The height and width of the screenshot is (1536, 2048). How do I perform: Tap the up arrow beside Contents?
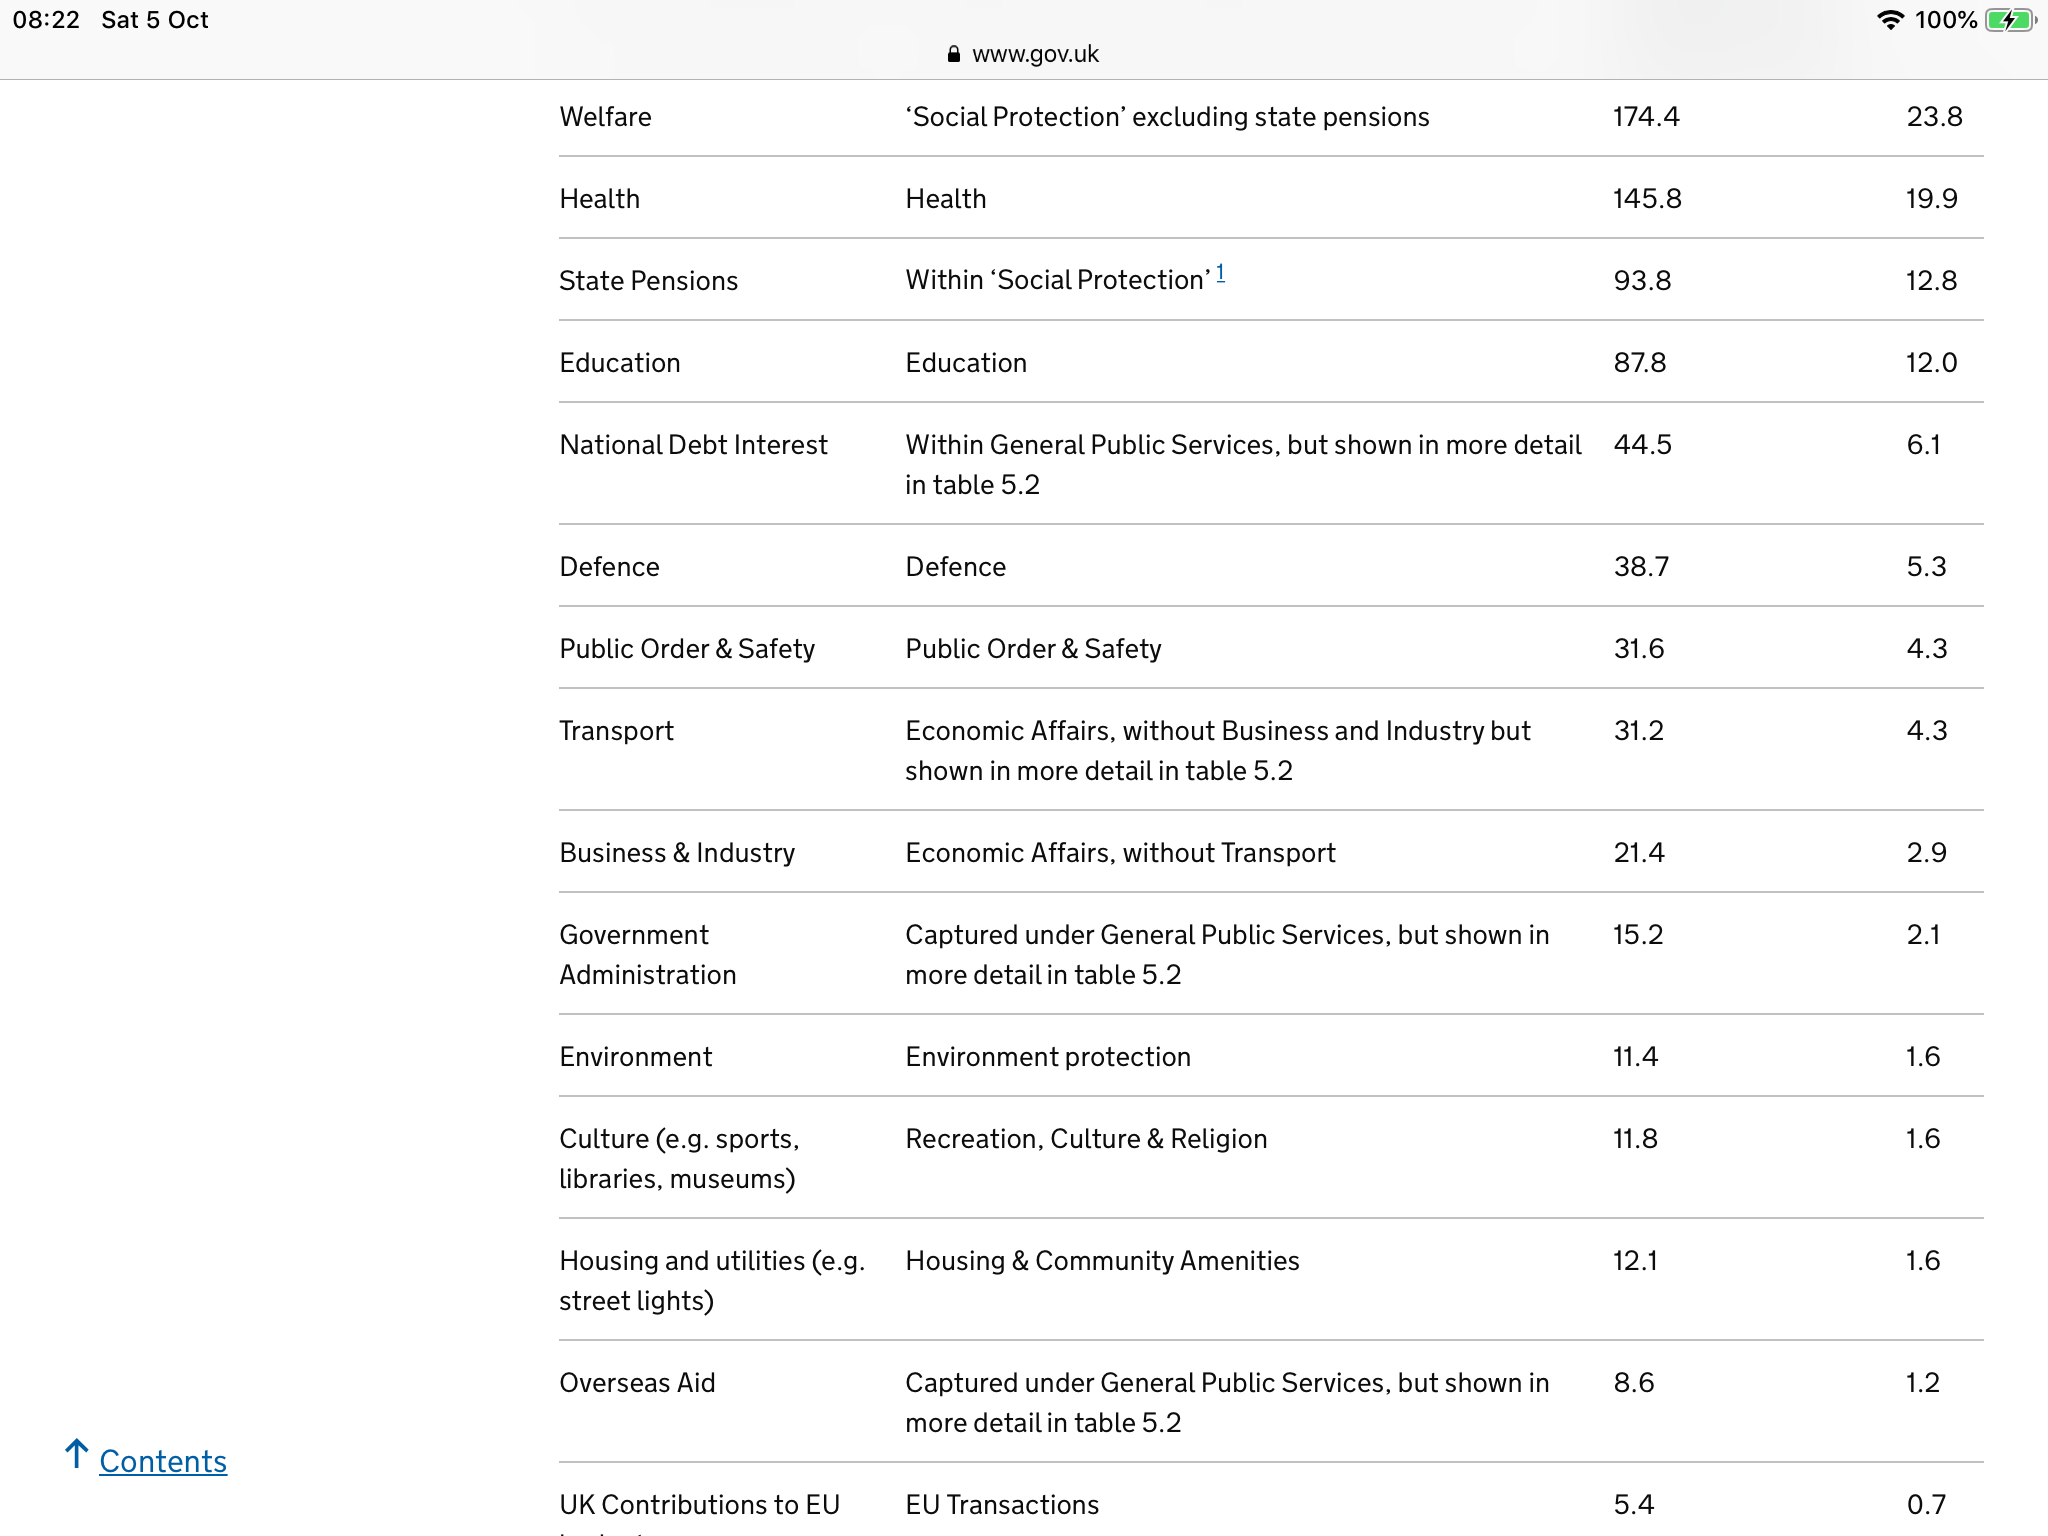pyautogui.click(x=77, y=1454)
